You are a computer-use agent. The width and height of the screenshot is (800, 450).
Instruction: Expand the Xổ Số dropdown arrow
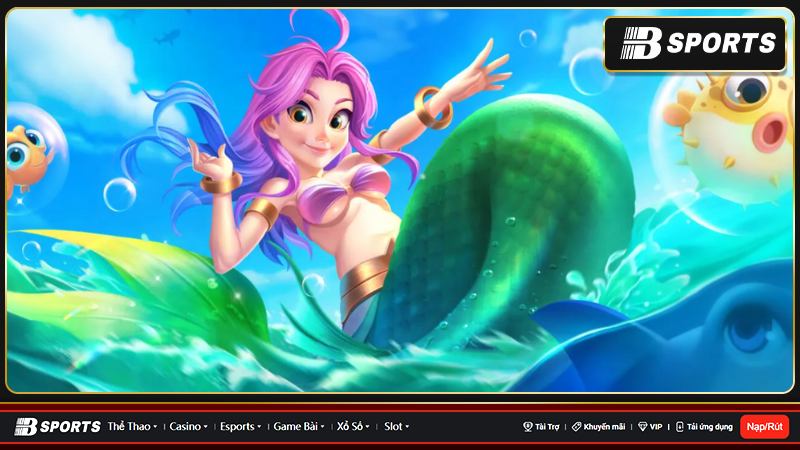coord(367,427)
